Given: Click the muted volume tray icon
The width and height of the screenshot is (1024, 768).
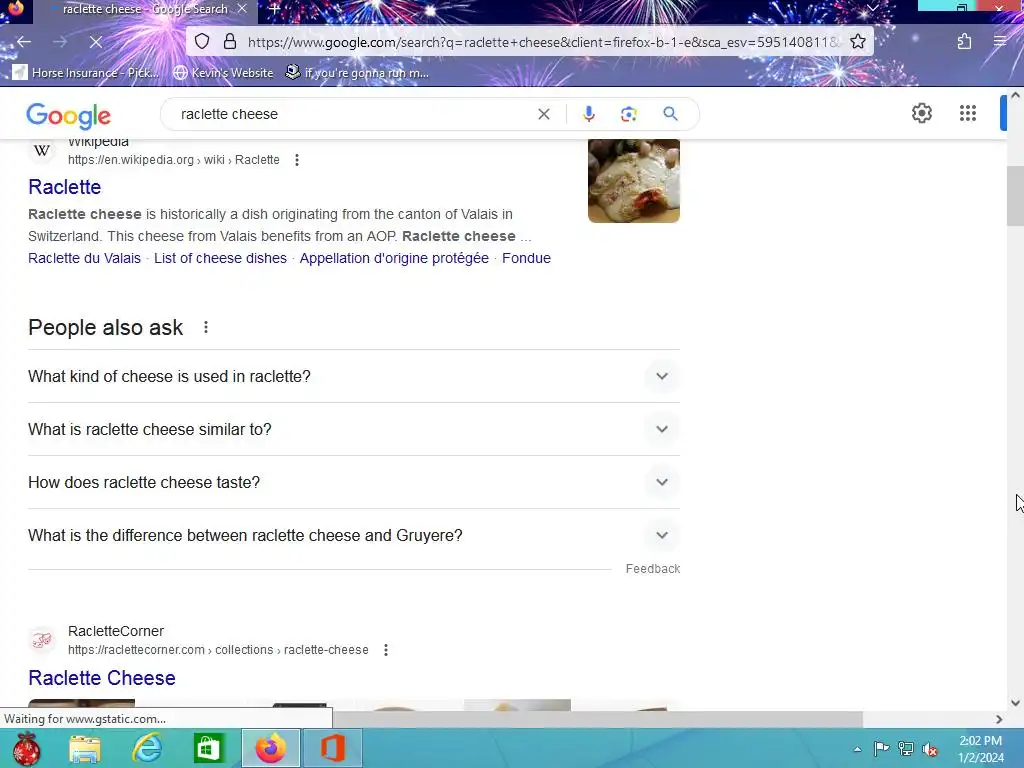Looking at the screenshot, I should pyautogui.click(x=929, y=749).
